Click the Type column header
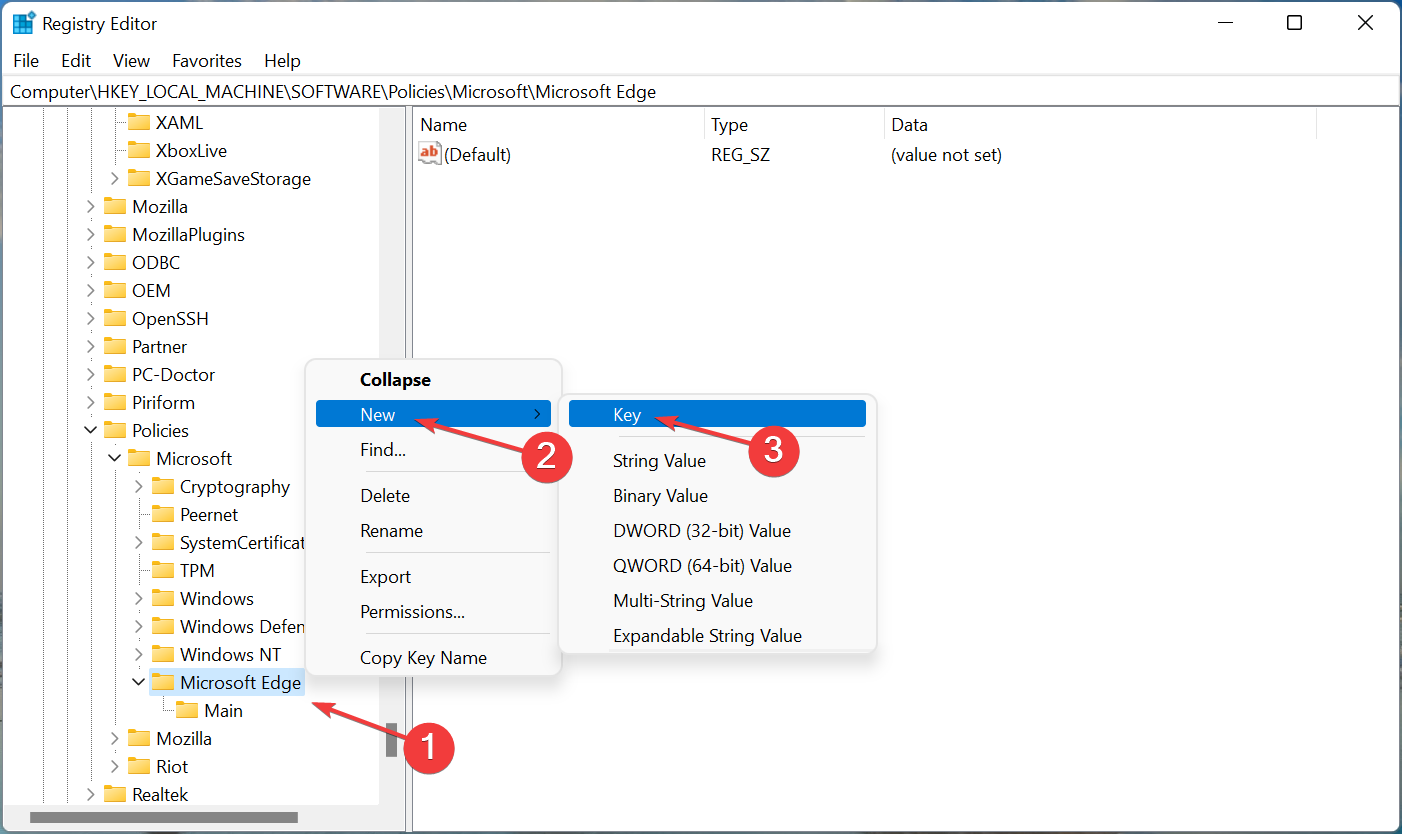The height and width of the screenshot is (834, 1402). tap(794, 125)
